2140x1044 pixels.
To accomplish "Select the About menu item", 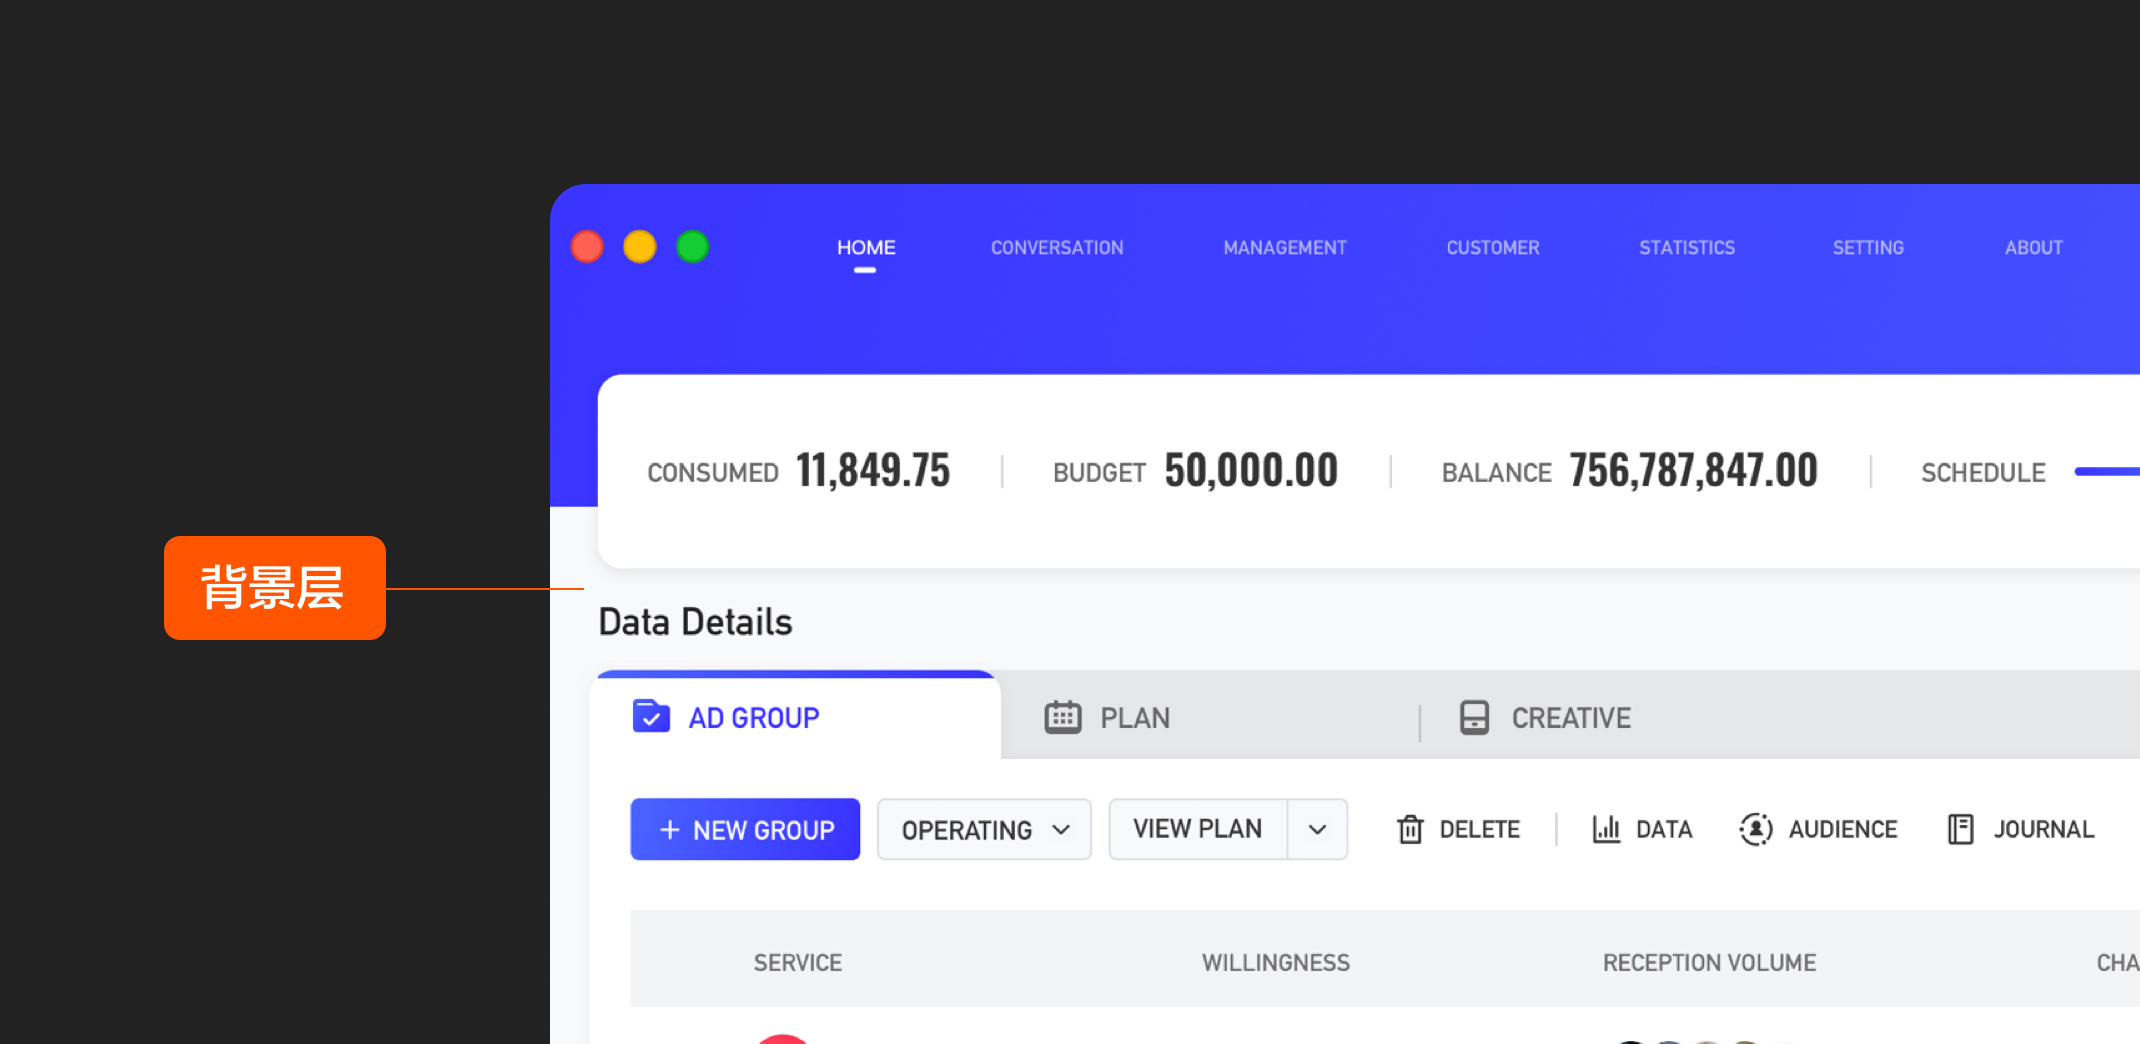I will coord(2033,248).
